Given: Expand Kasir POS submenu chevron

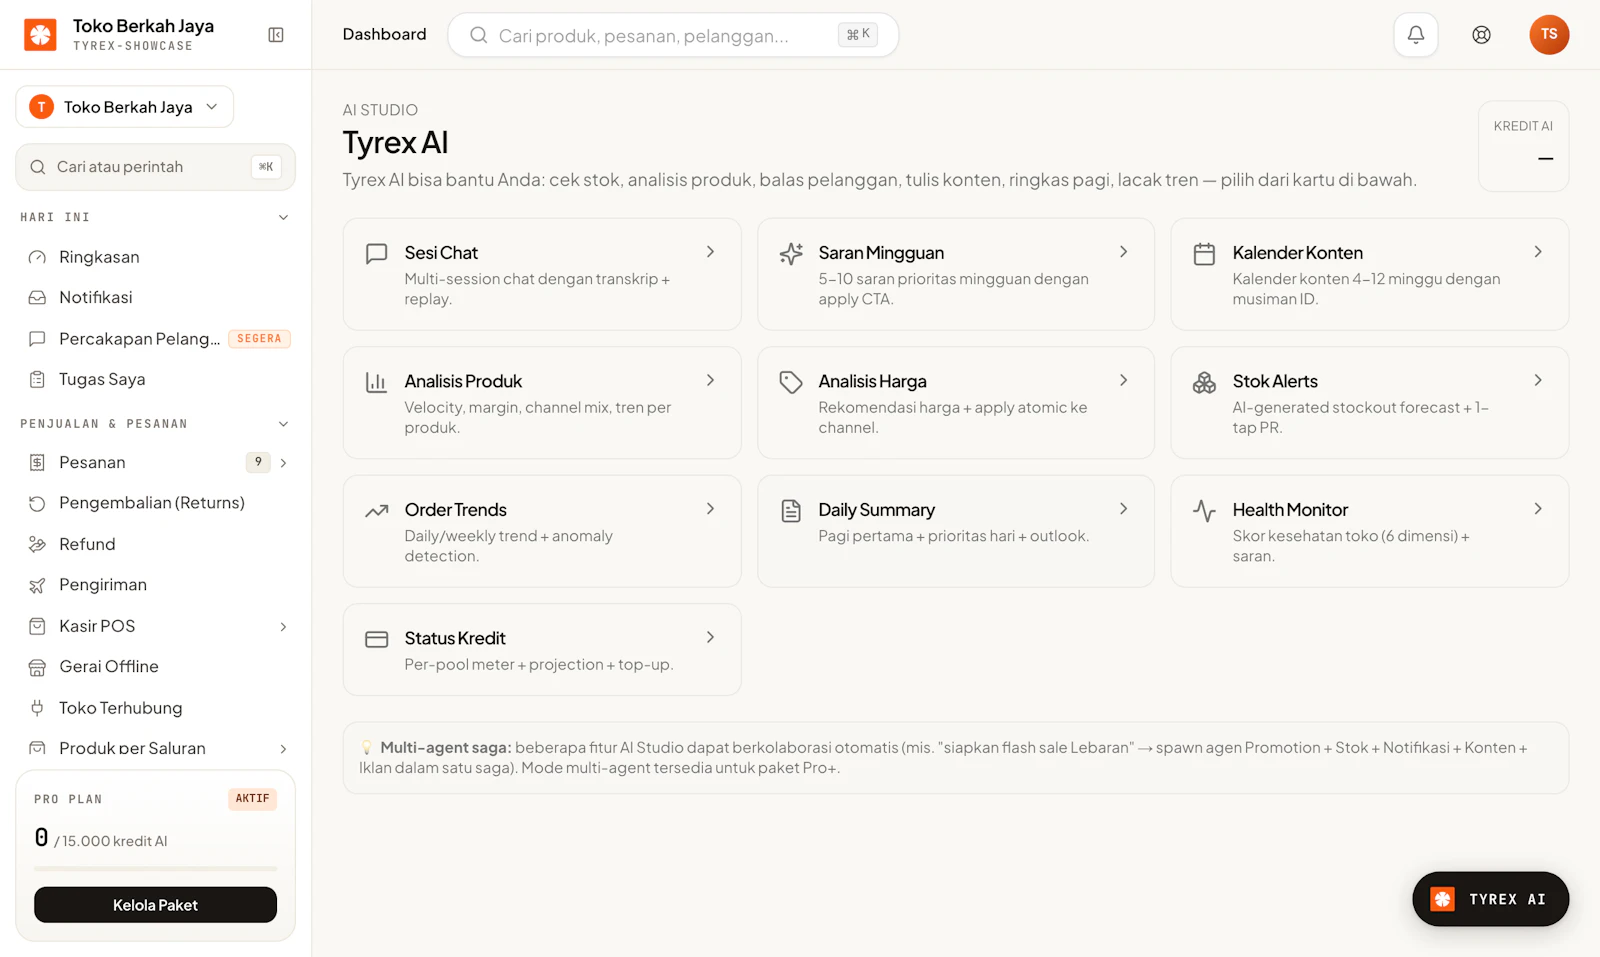Looking at the screenshot, I should point(283,626).
